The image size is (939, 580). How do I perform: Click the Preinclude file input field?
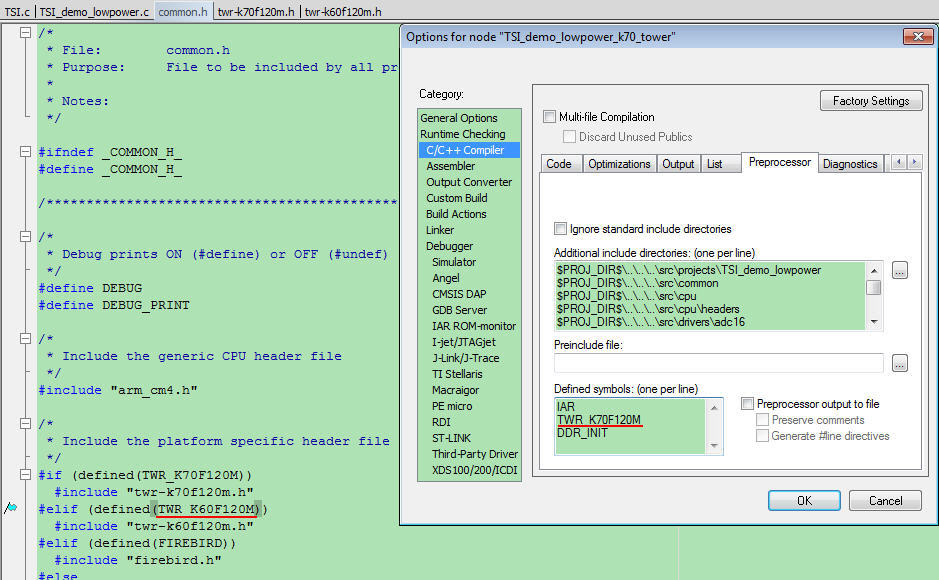[x=718, y=363]
